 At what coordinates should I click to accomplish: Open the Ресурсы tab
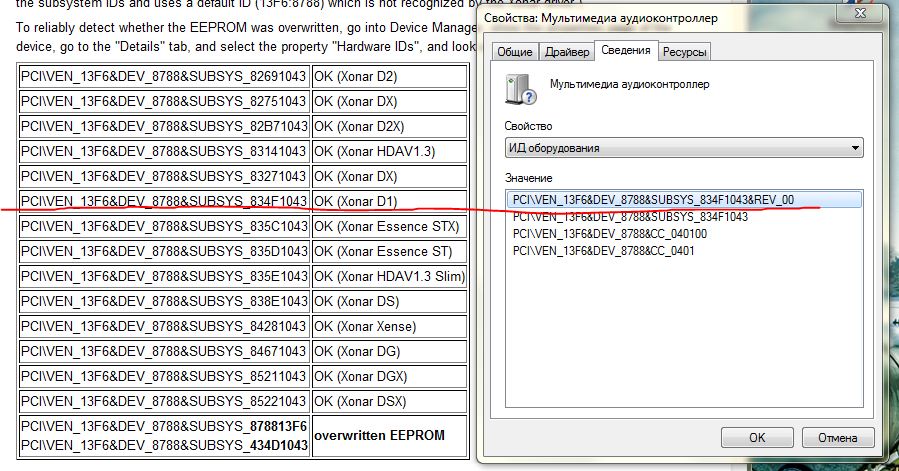pos(684,52)
